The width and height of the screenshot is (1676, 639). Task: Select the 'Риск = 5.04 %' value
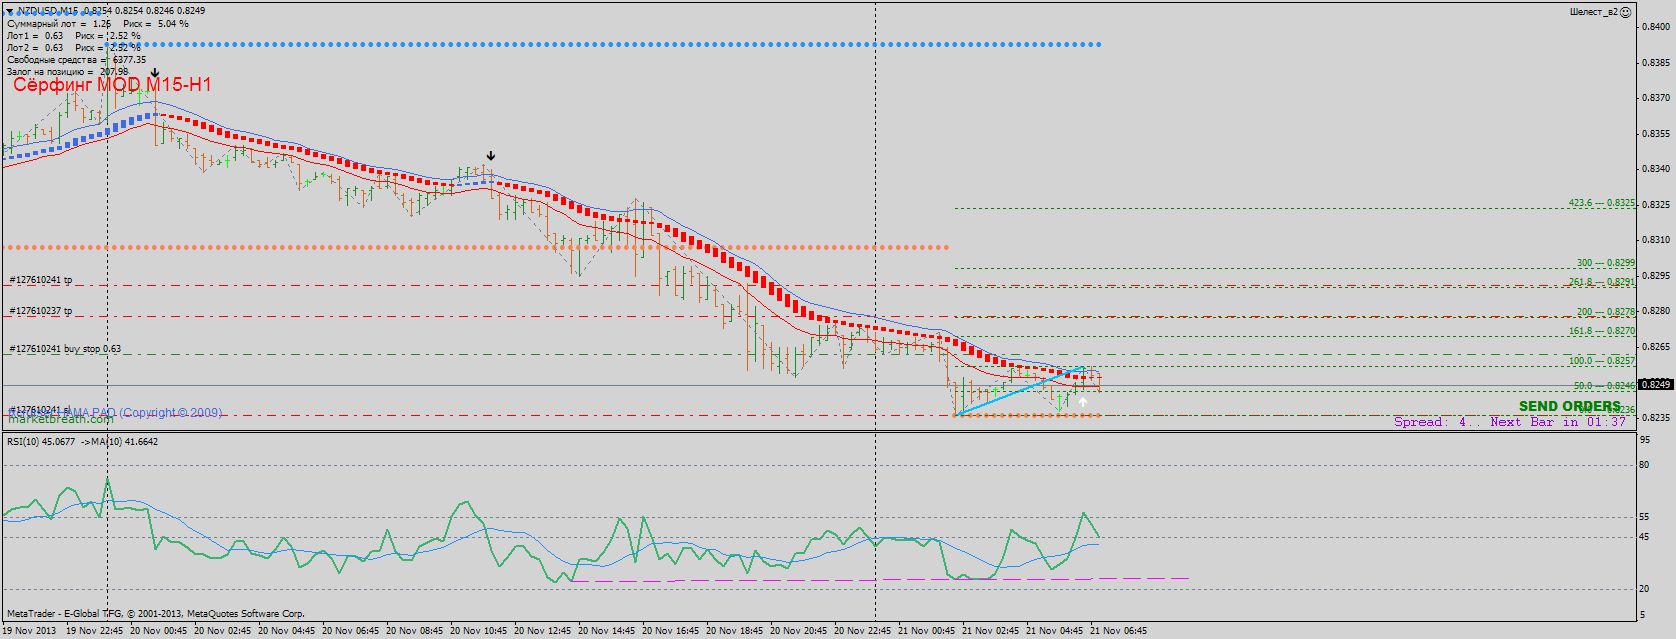156,24
